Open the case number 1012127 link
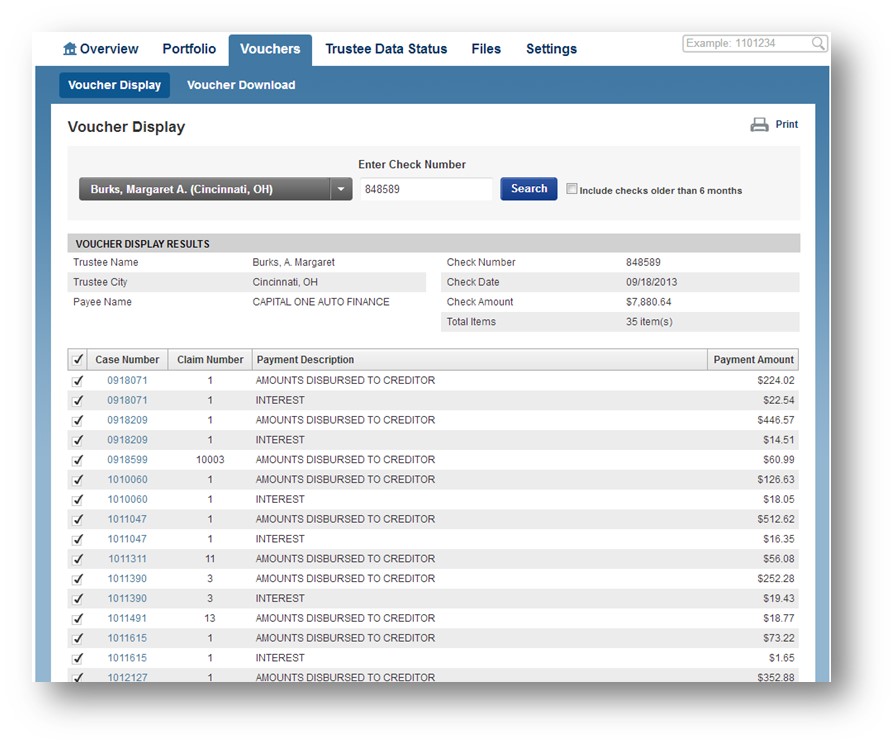Viewport: 896px width, 747px height. 127,677
